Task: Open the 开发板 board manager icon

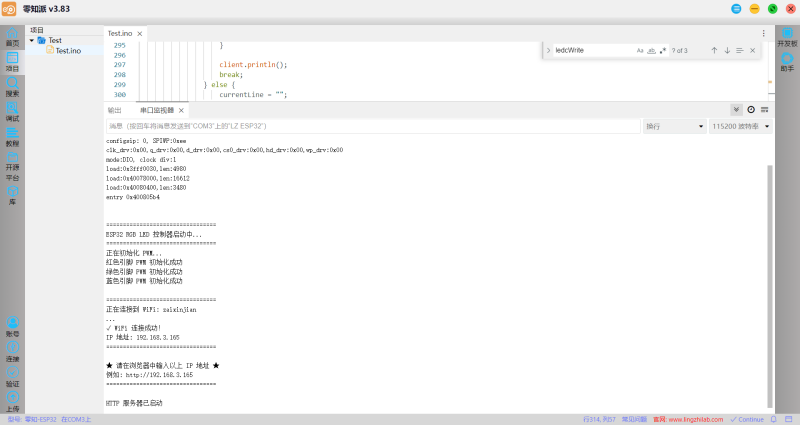Action: tap(787, 38)
